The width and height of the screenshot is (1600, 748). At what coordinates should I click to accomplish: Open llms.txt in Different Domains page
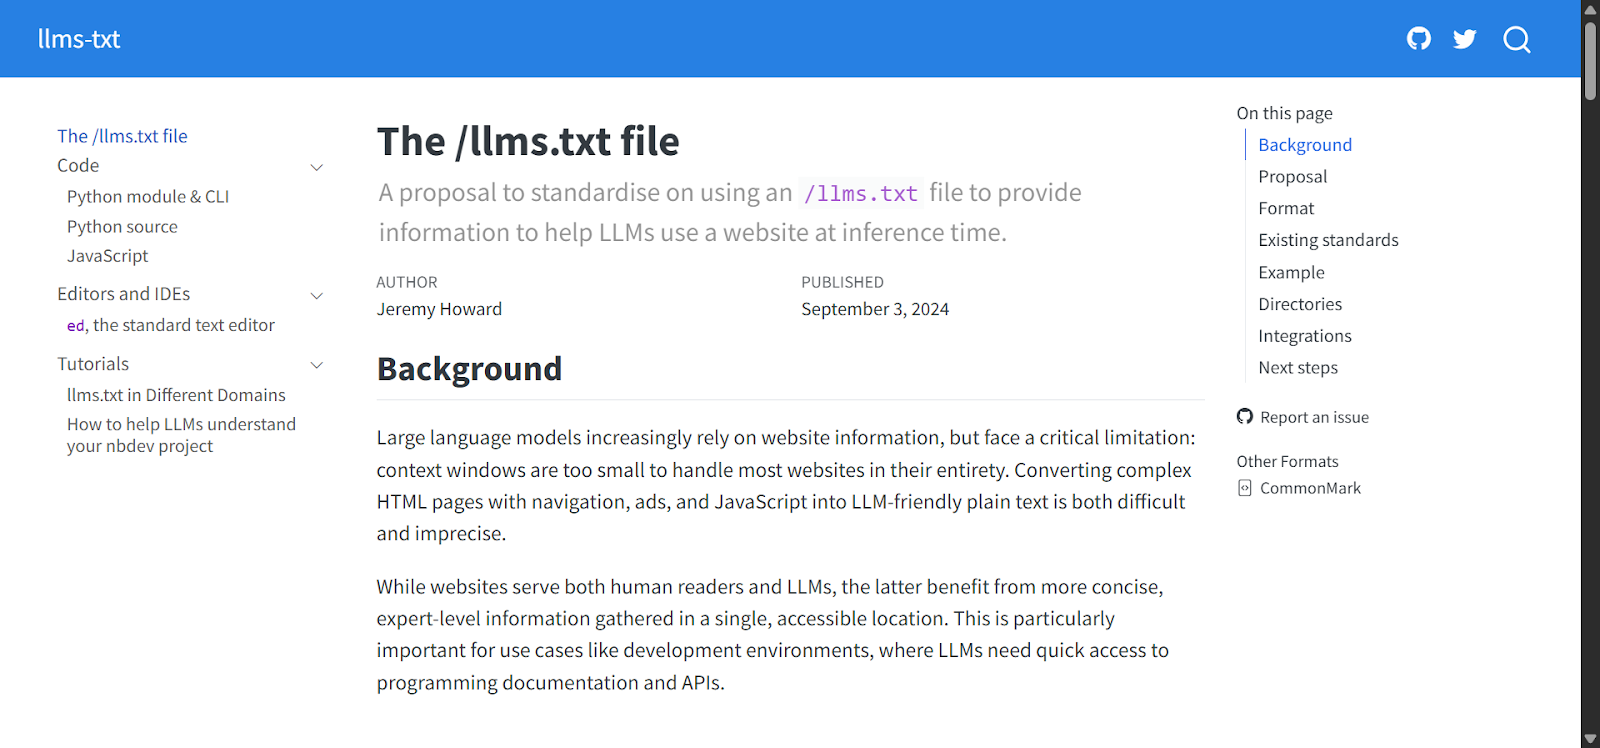[176, 394]
